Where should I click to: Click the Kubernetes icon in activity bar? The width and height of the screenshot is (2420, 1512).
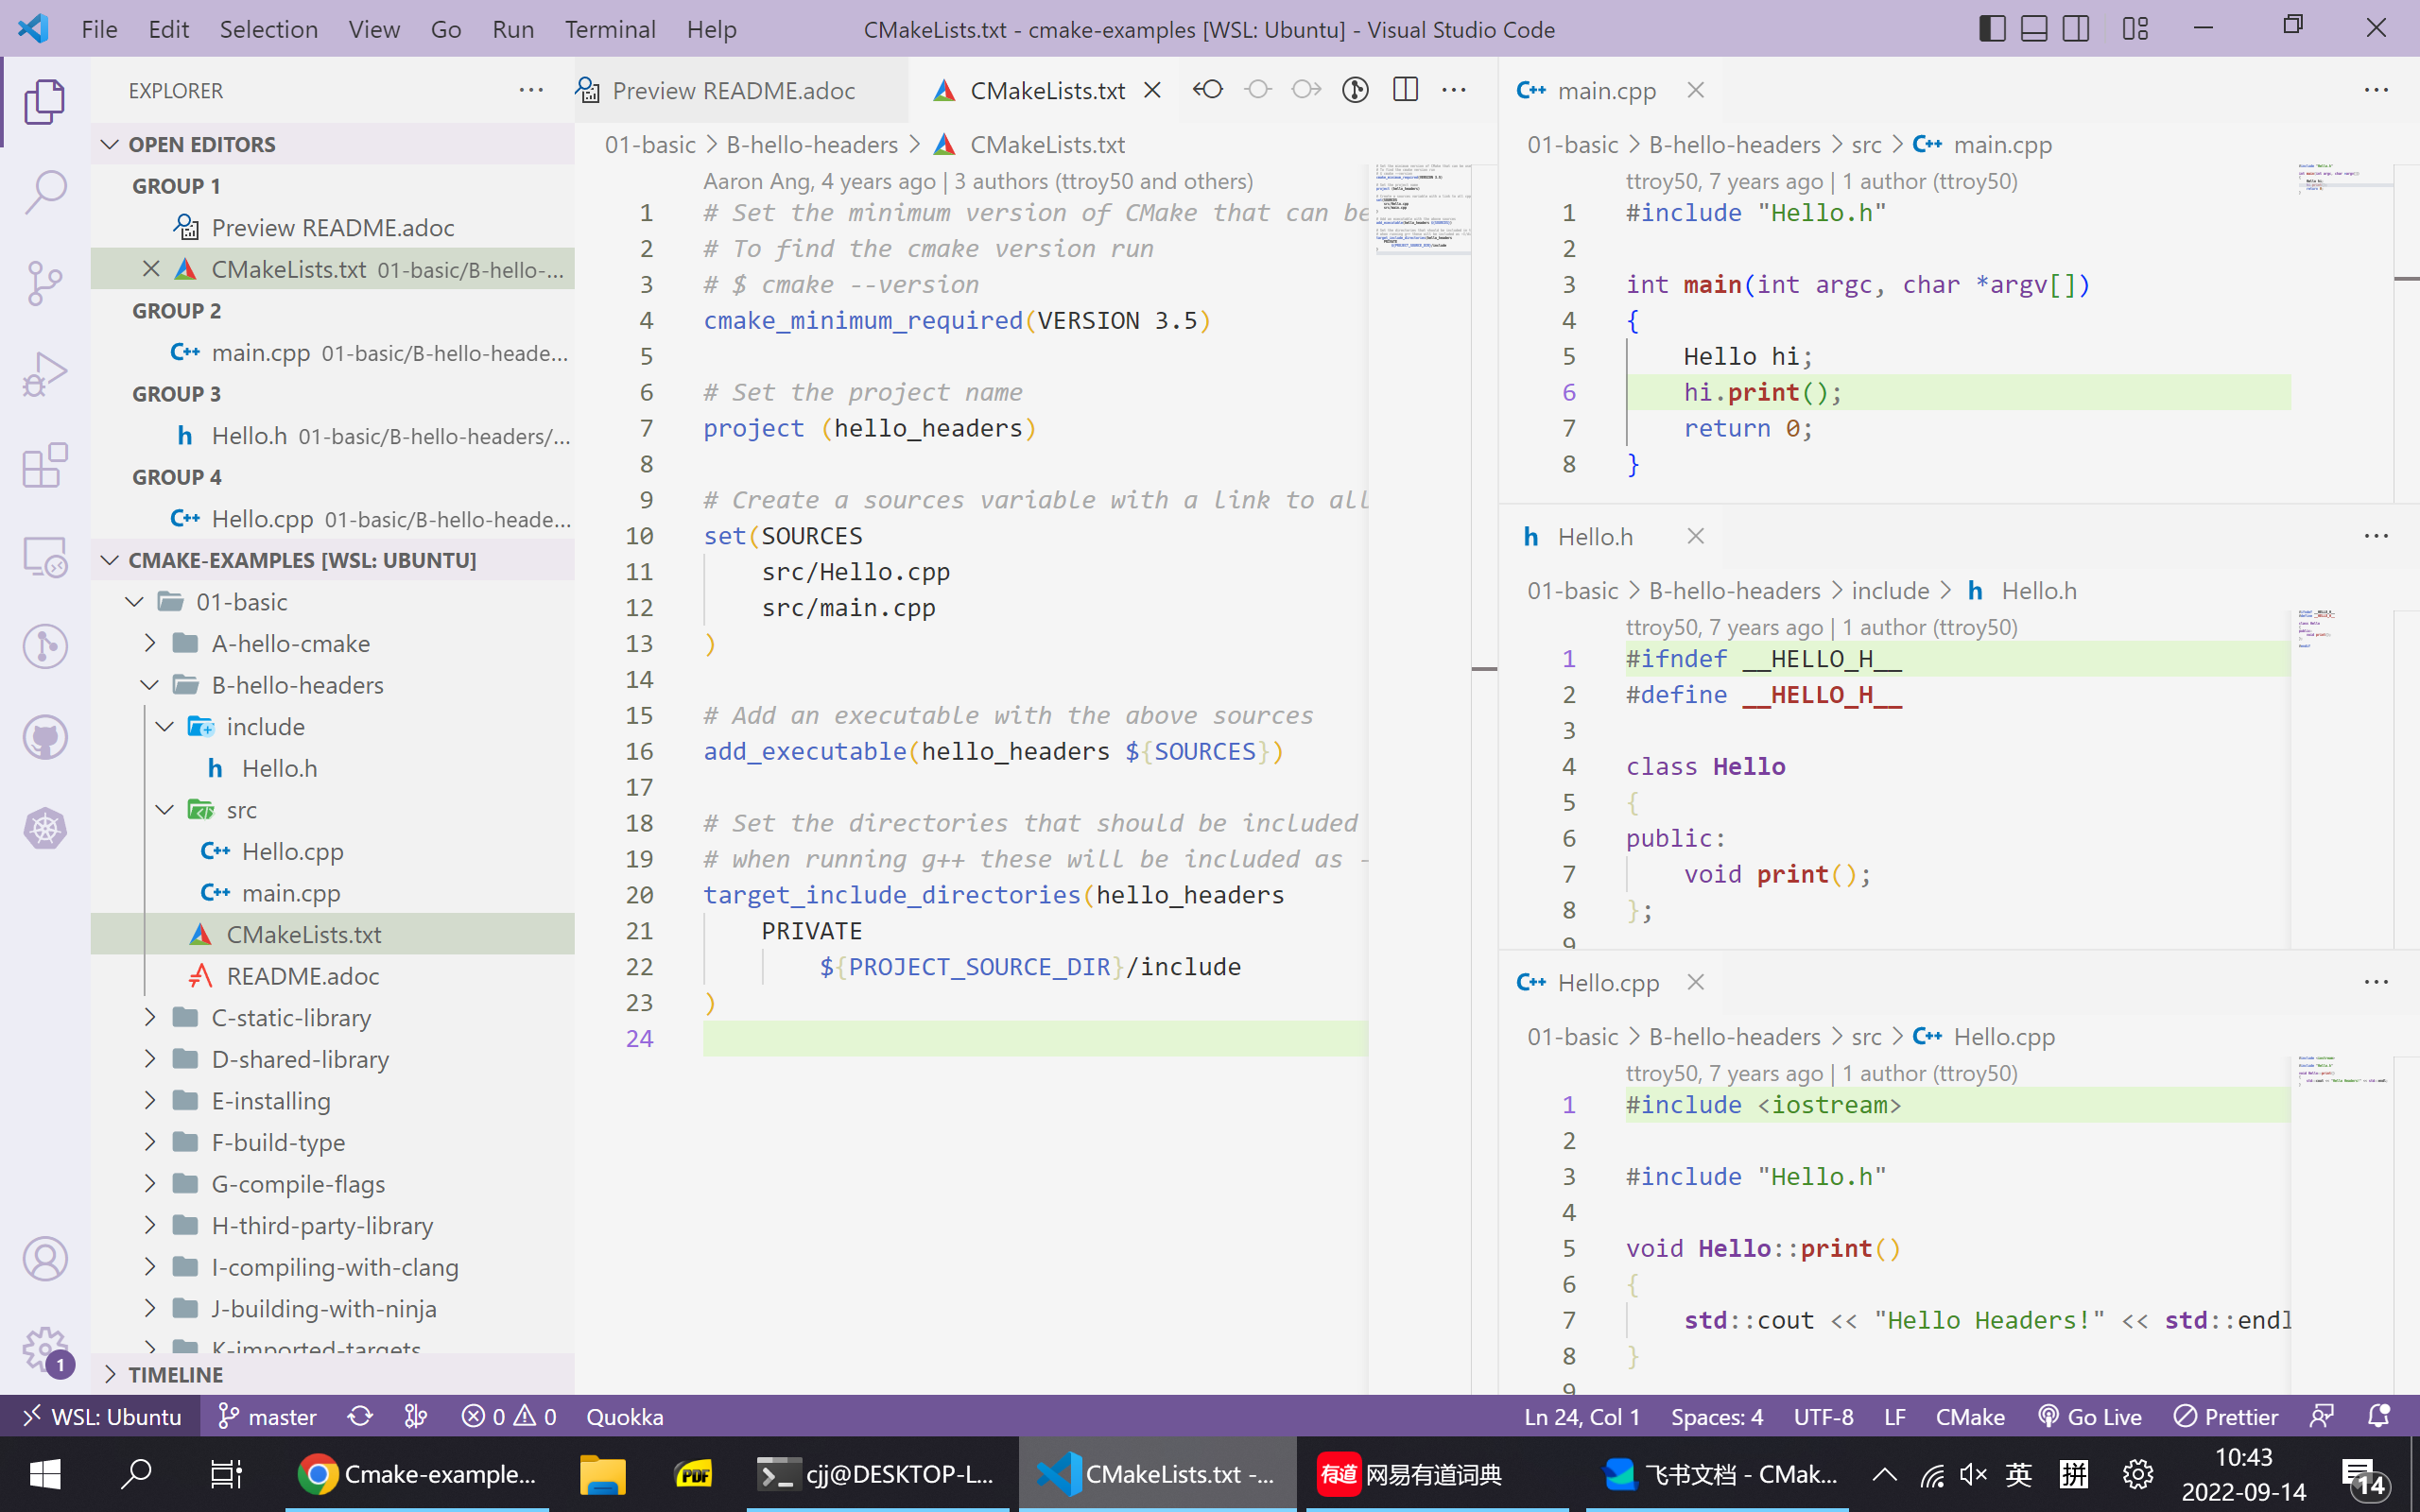[x=45, y=829]
